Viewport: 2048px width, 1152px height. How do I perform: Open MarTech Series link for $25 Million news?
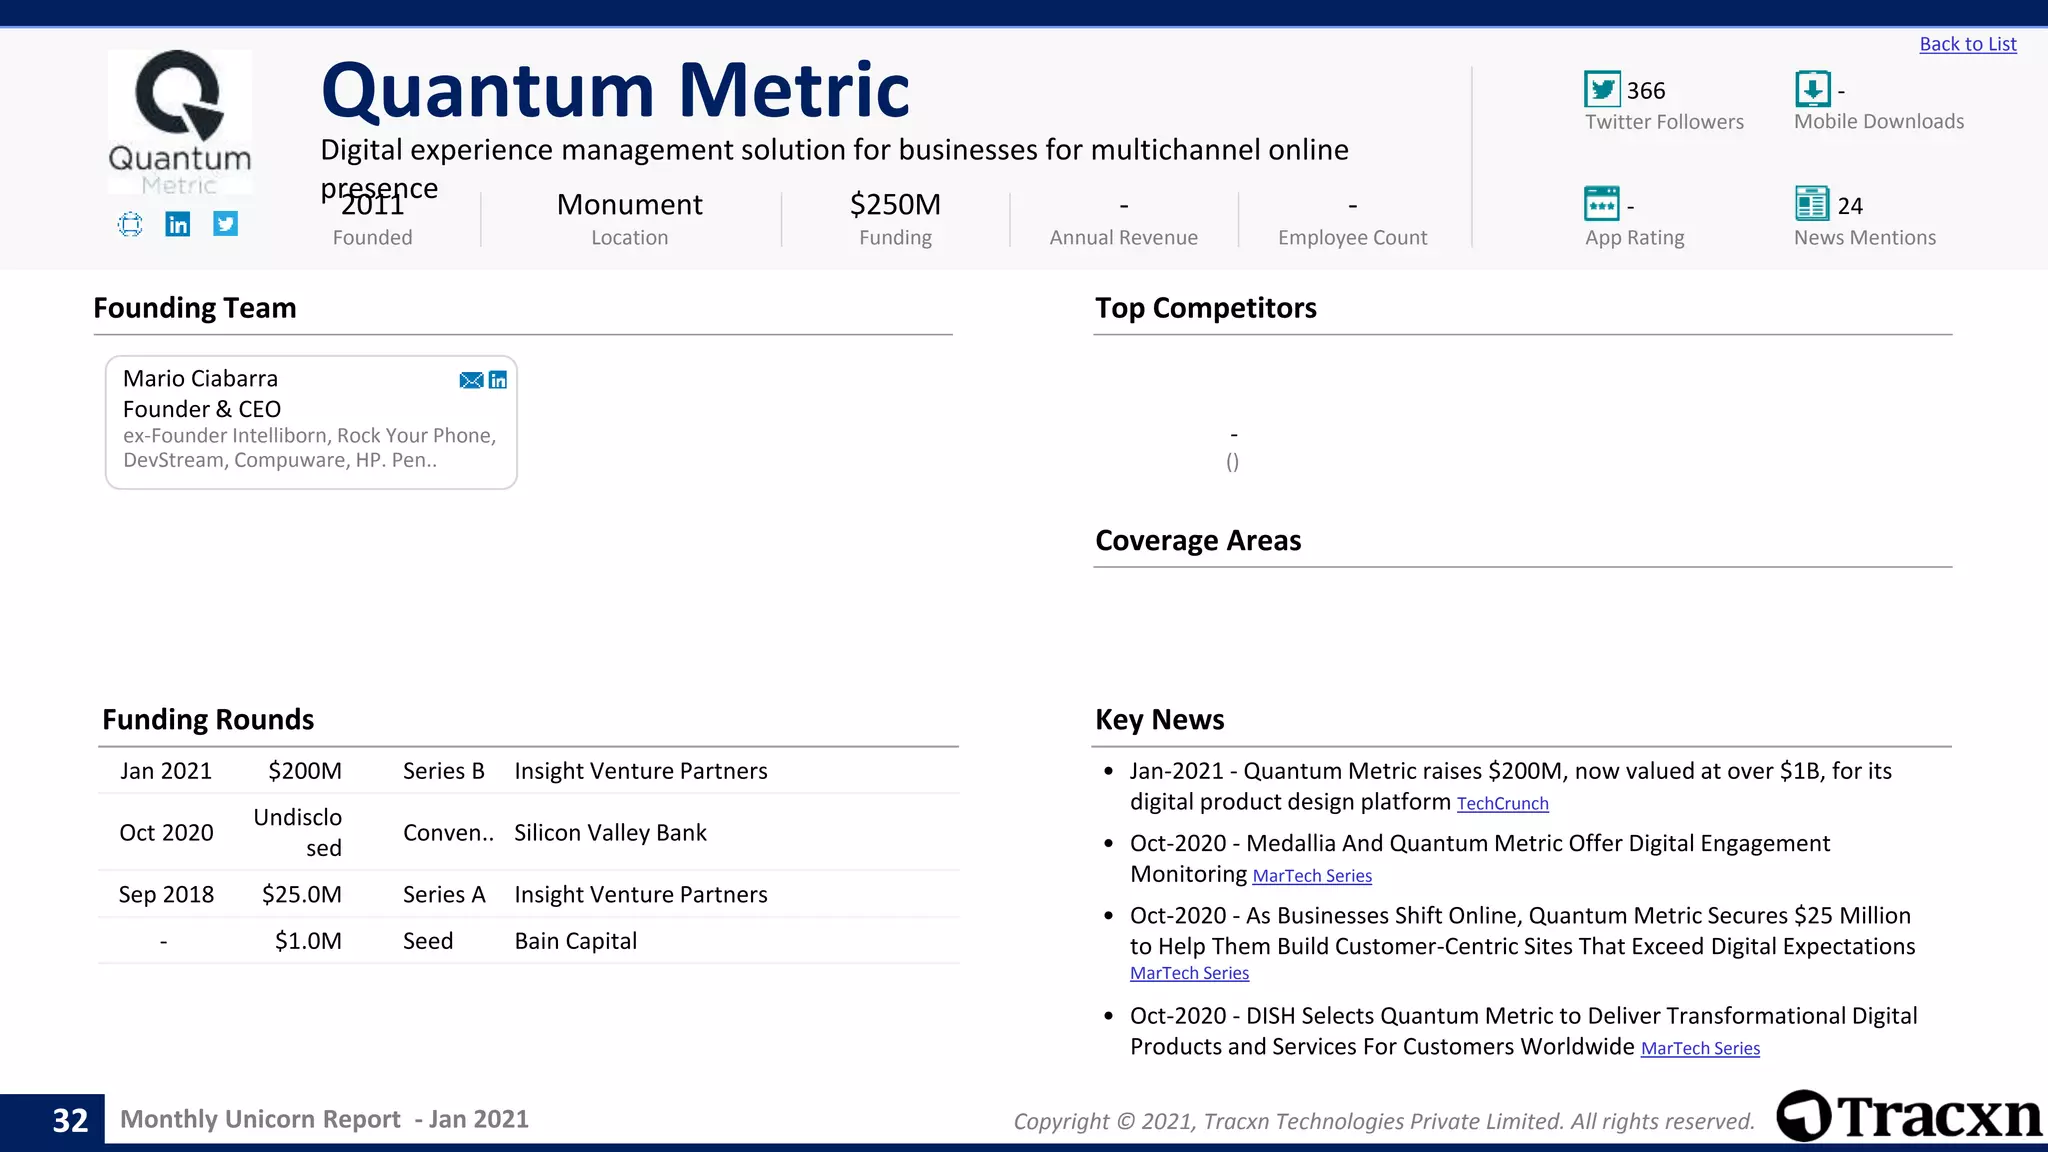coord(1189,973)
